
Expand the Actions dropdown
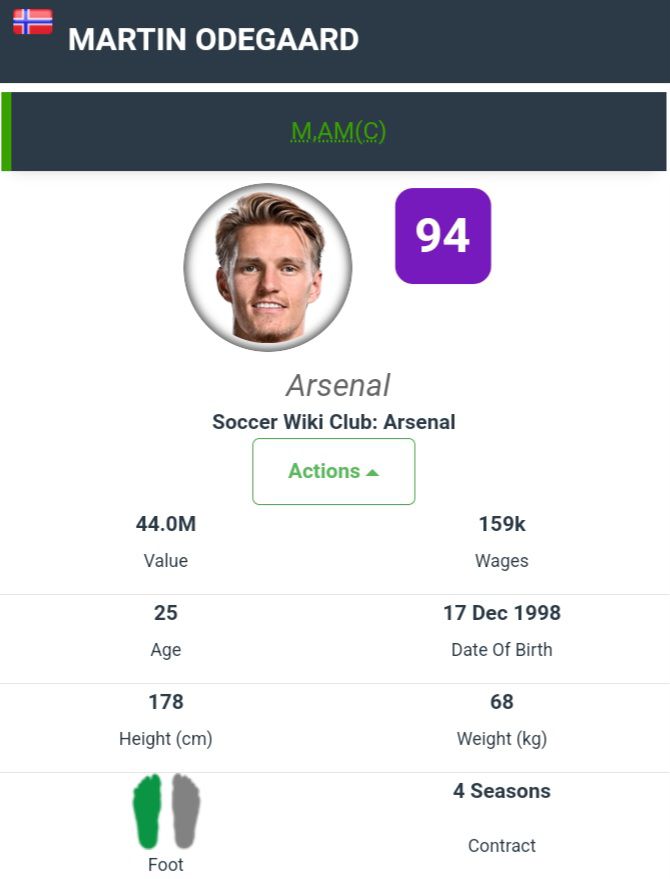[333, 471]
